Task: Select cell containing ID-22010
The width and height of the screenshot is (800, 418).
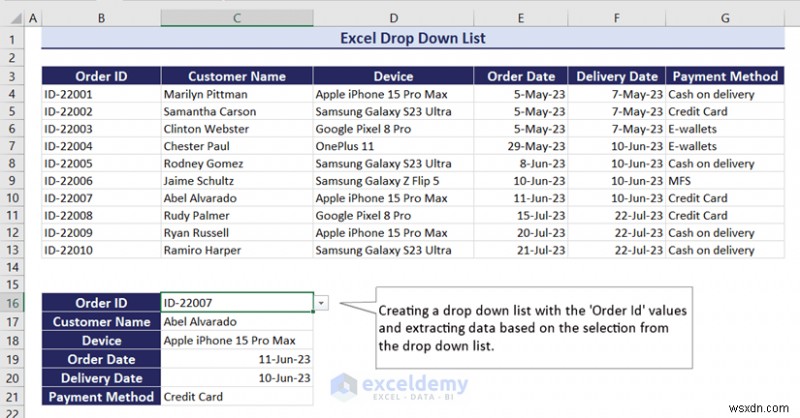Action: pyautogui.click(x=101, y=250)
